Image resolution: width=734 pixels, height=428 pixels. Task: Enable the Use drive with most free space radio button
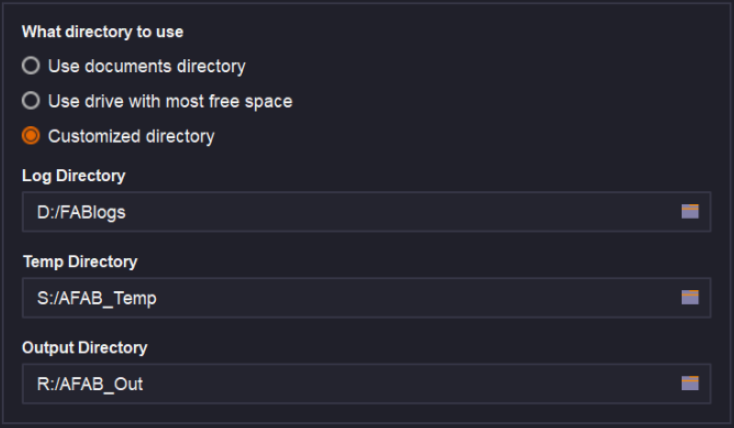point(31,101)
